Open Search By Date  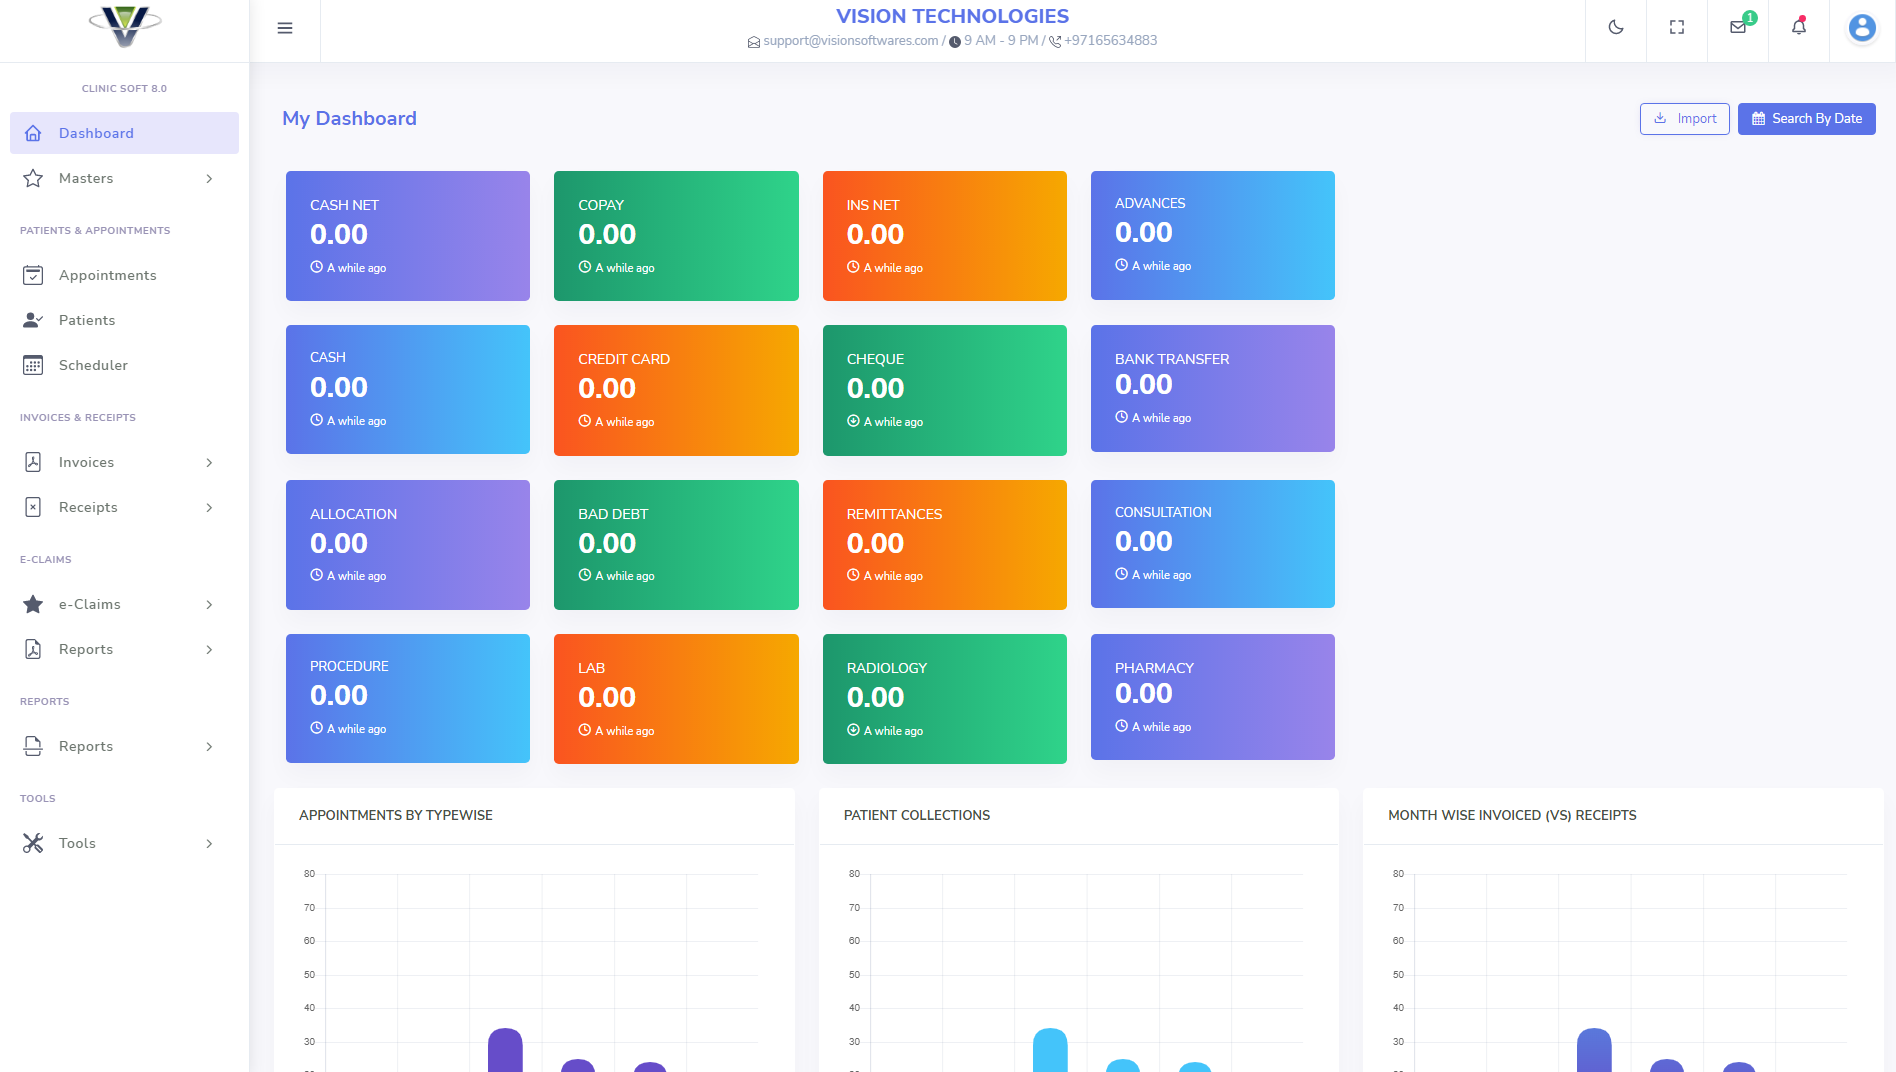coord(1806,118)
